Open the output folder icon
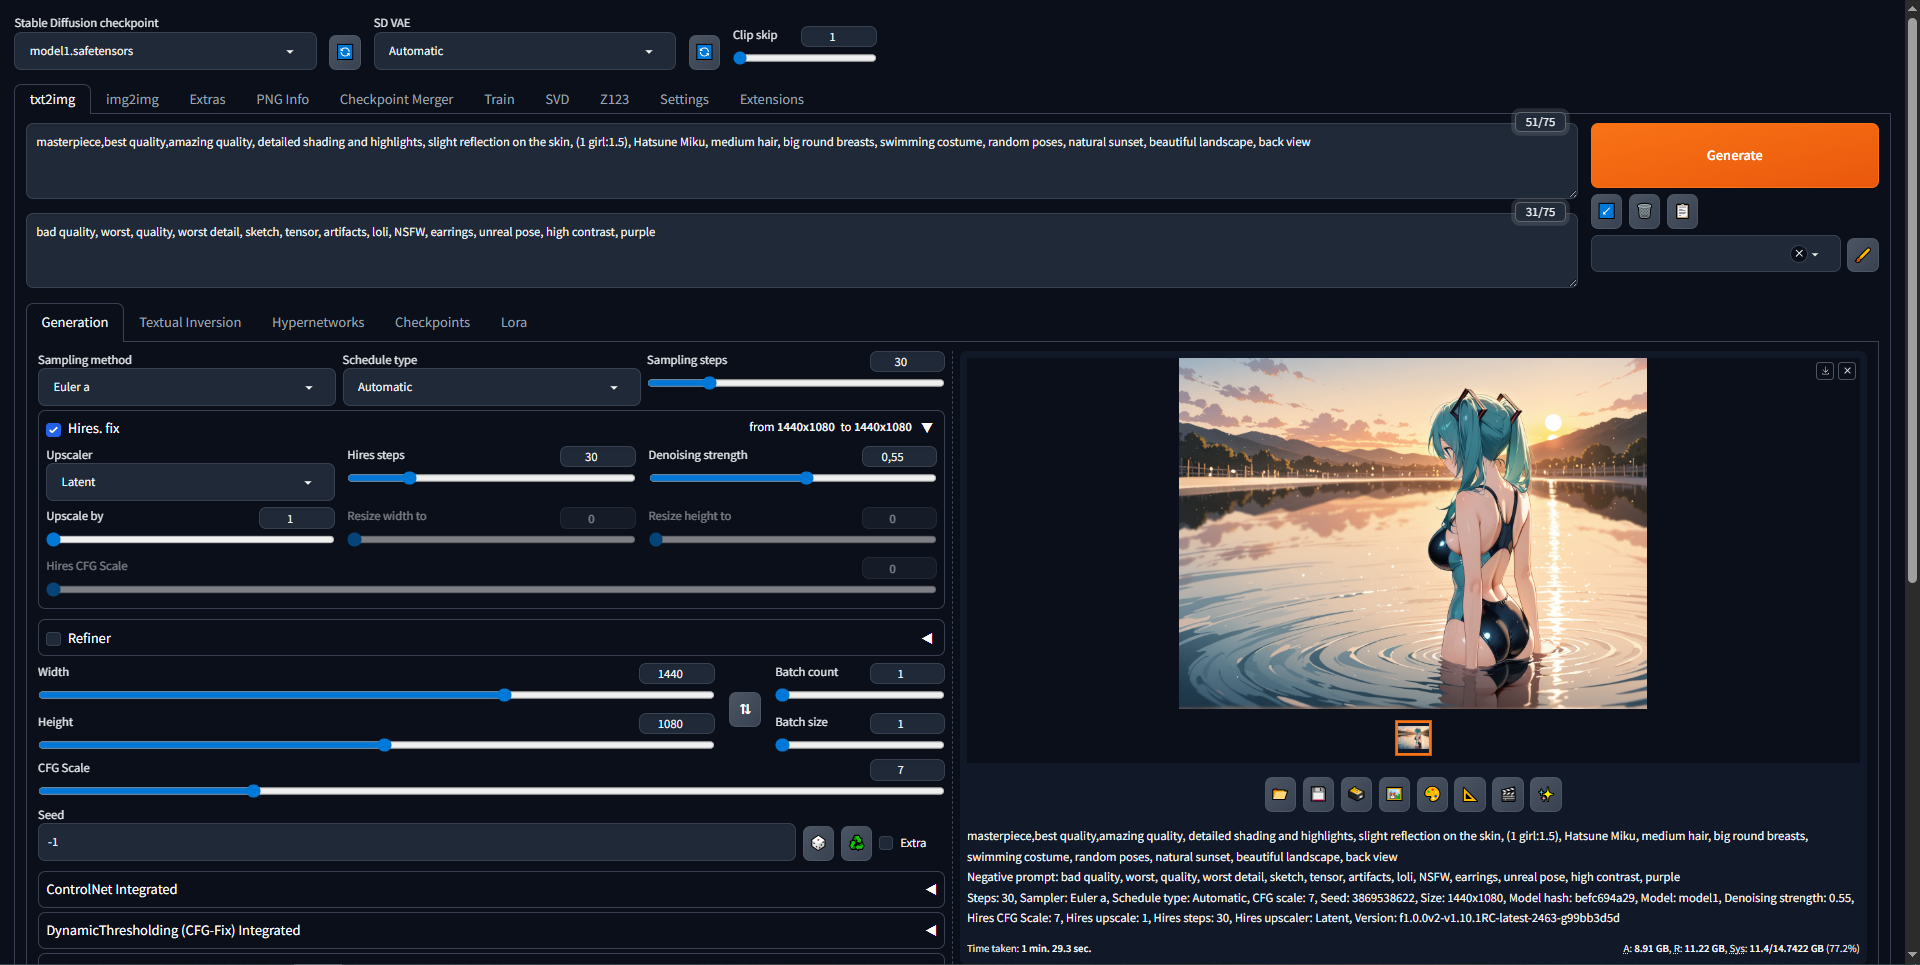The width and height of the screenshot is (1920, 965). [x=1280, y=794]
